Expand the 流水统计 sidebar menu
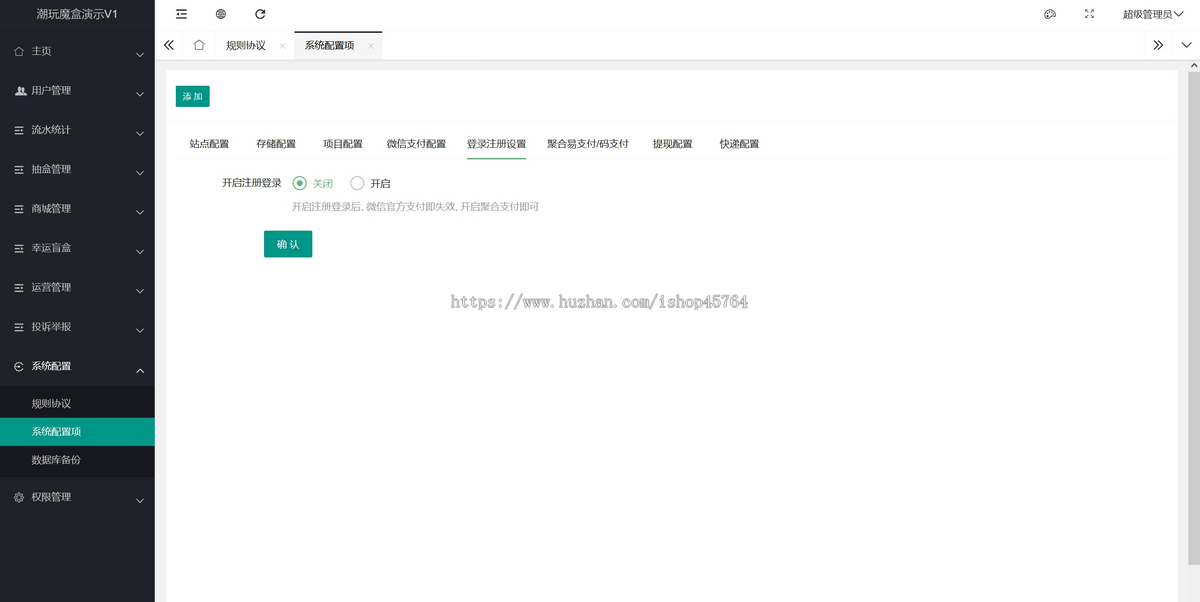The image size is (1200, 602). [x=77, y=130]
